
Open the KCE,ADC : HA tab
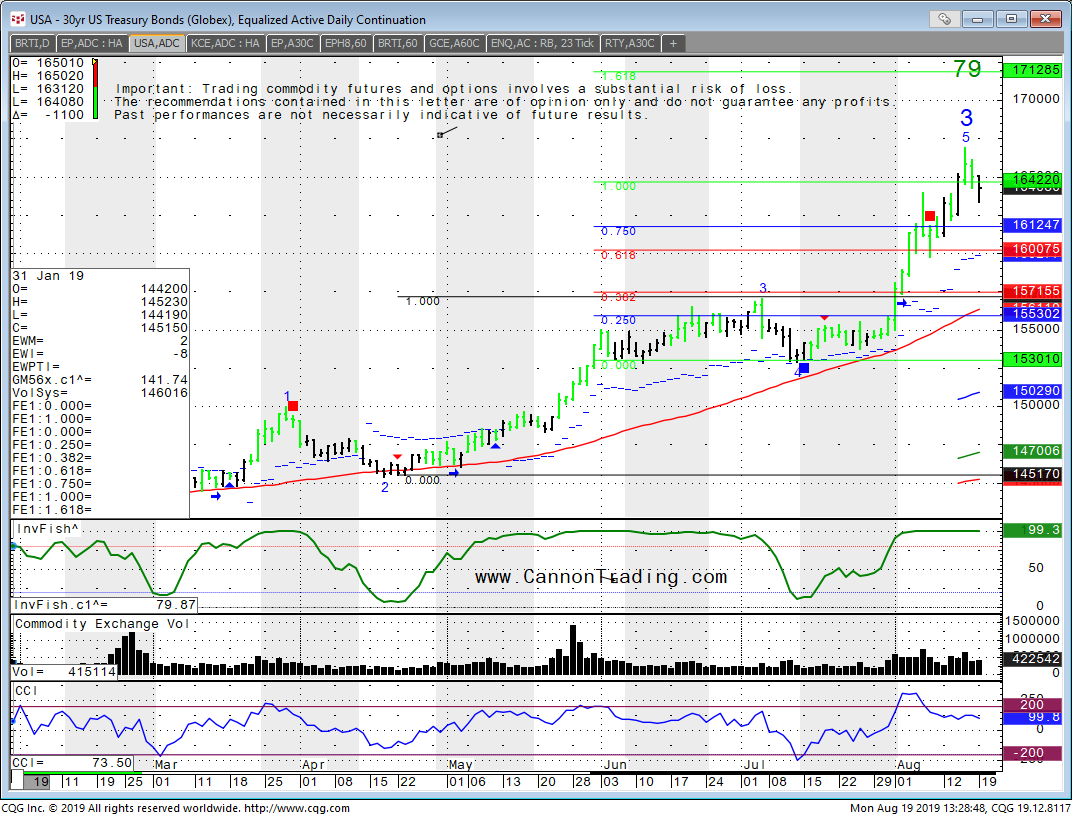click(226, 43)
